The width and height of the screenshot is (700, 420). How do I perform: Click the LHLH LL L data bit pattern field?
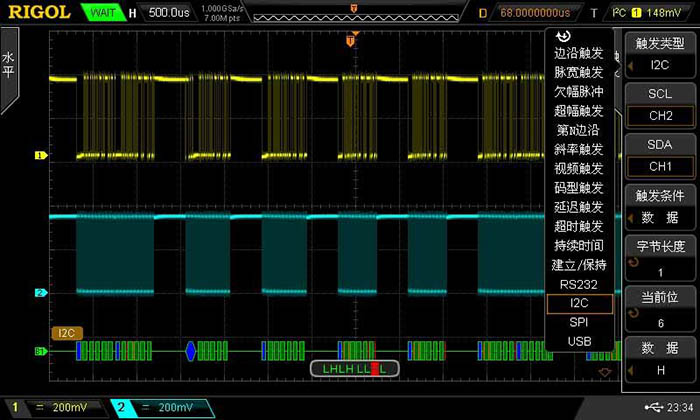354,369
